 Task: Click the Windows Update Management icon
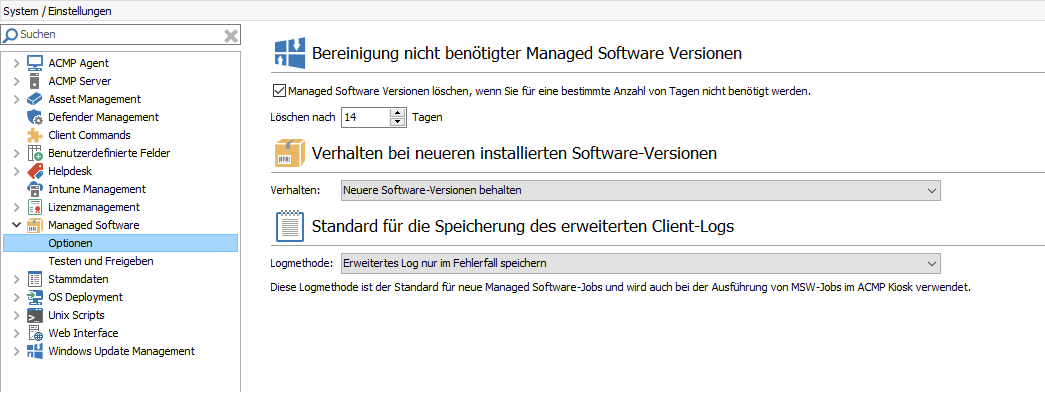click(x=35, y=351)
